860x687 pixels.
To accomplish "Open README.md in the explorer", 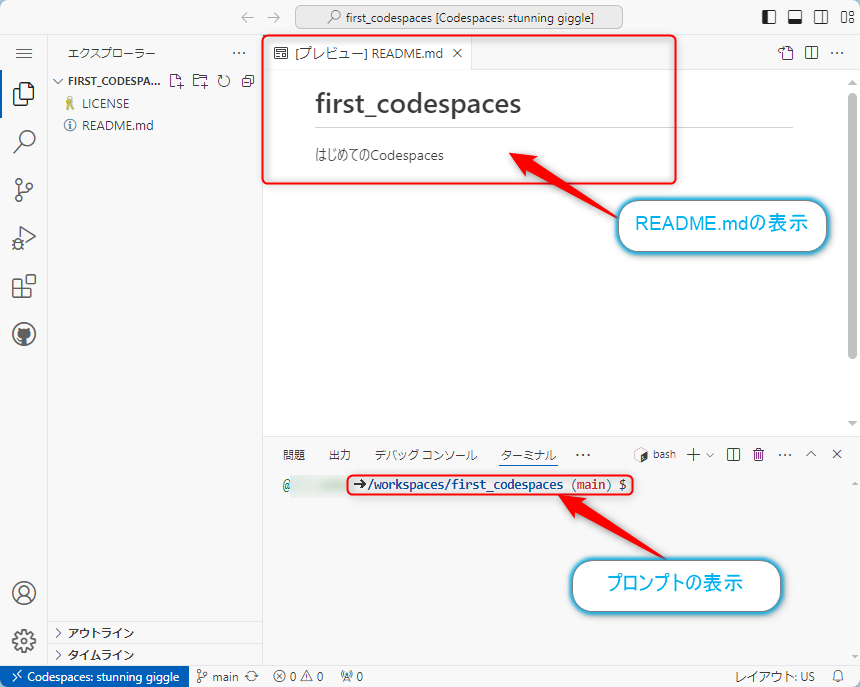I will pos(117,126).
